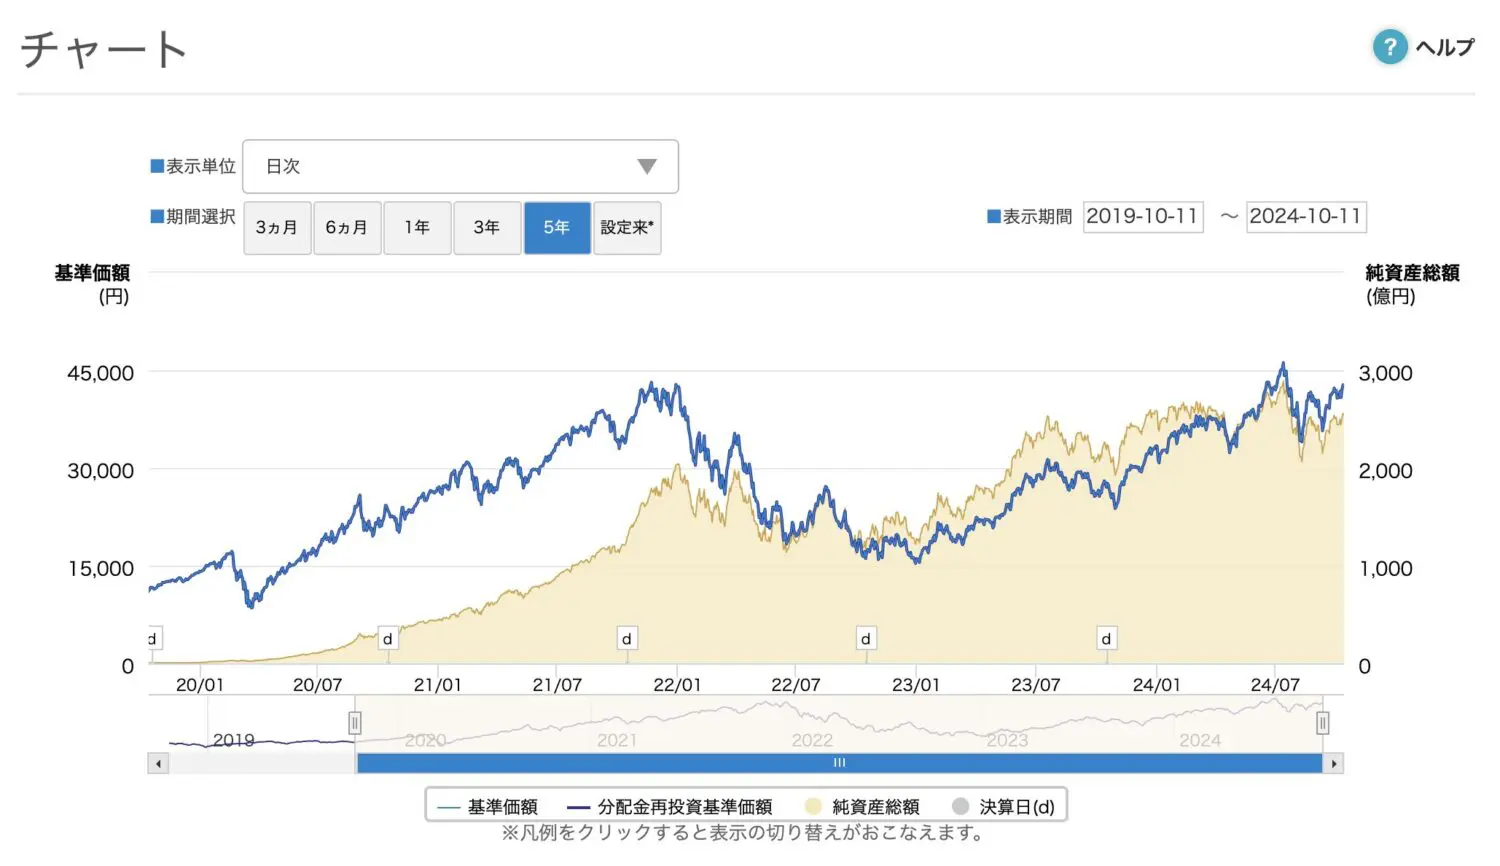Choose the 6ヵ月 period button
Viewport: 1500px width, 866px height.
(347, 228)
